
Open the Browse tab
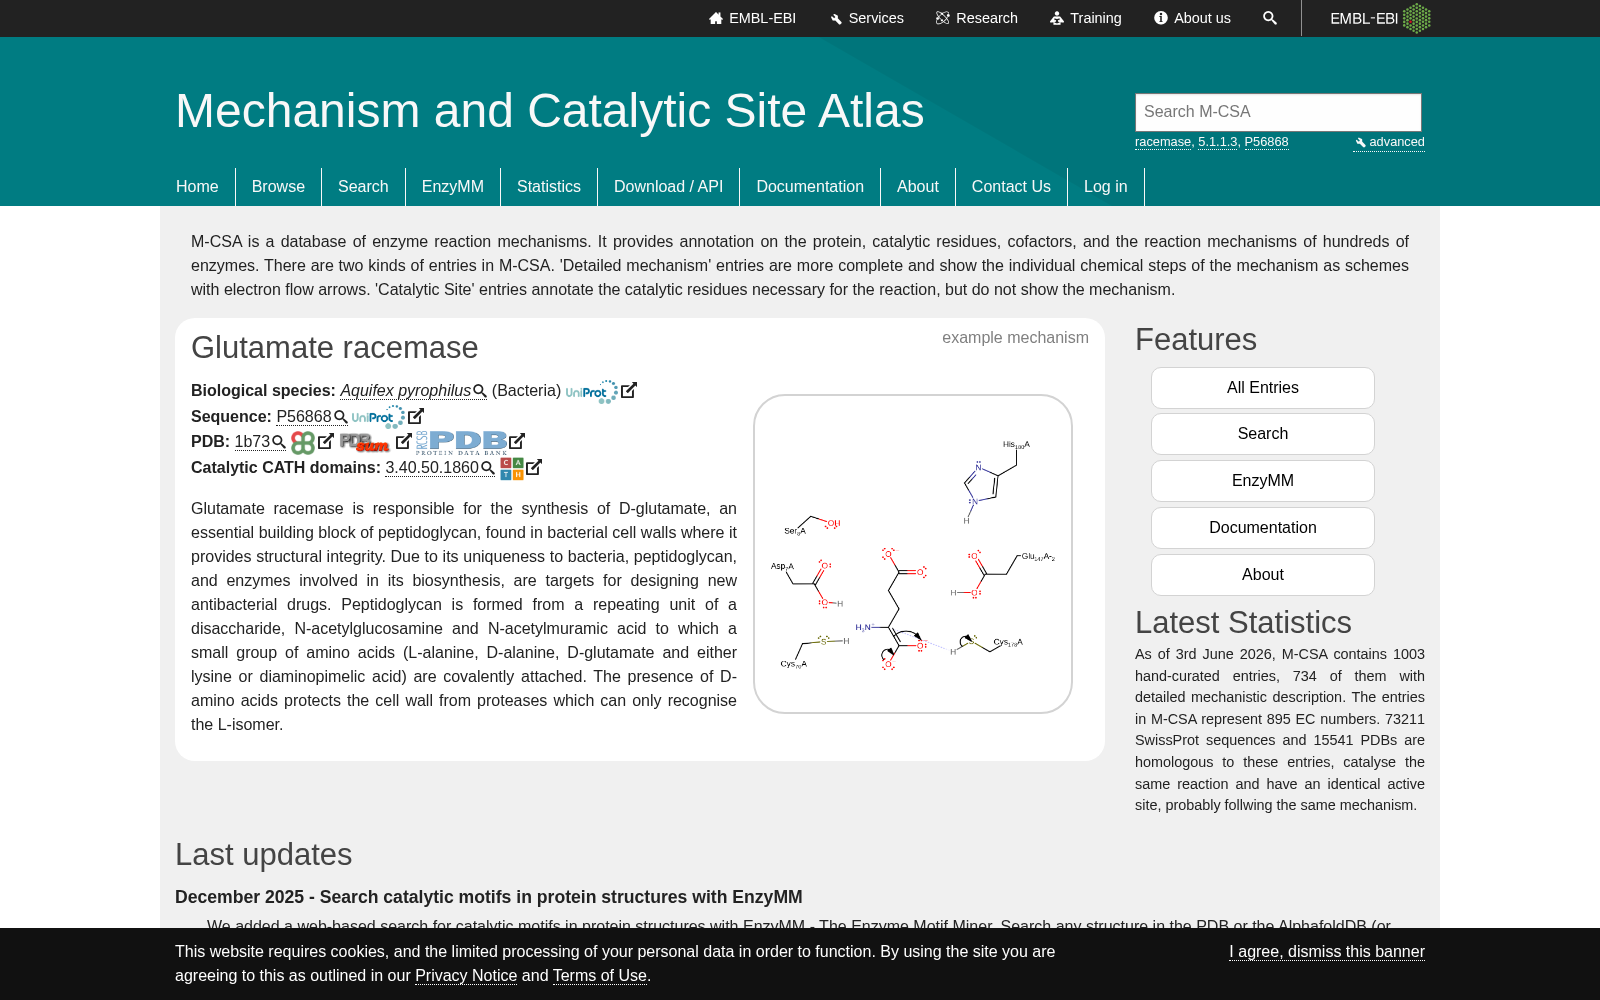point(278,187)
